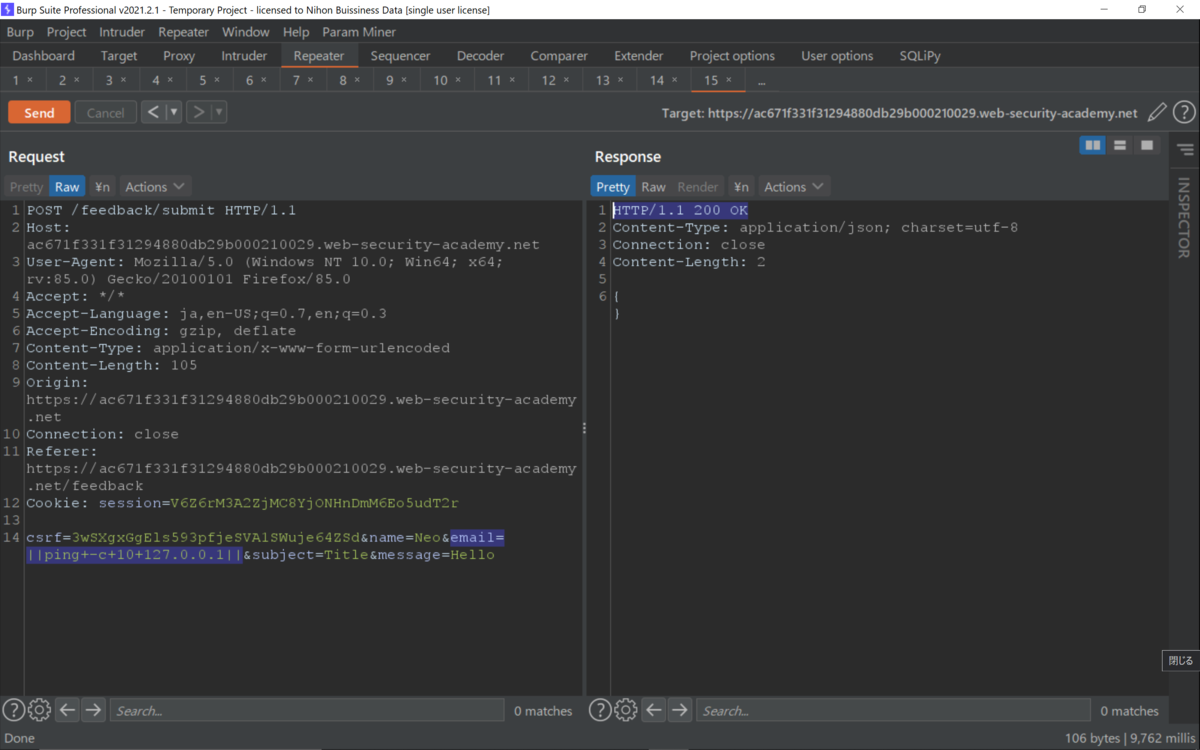Image resolution: width=1200 pixels, height=750 pixels.
Task: Open the Burp menu
Action: pos(20,32)
